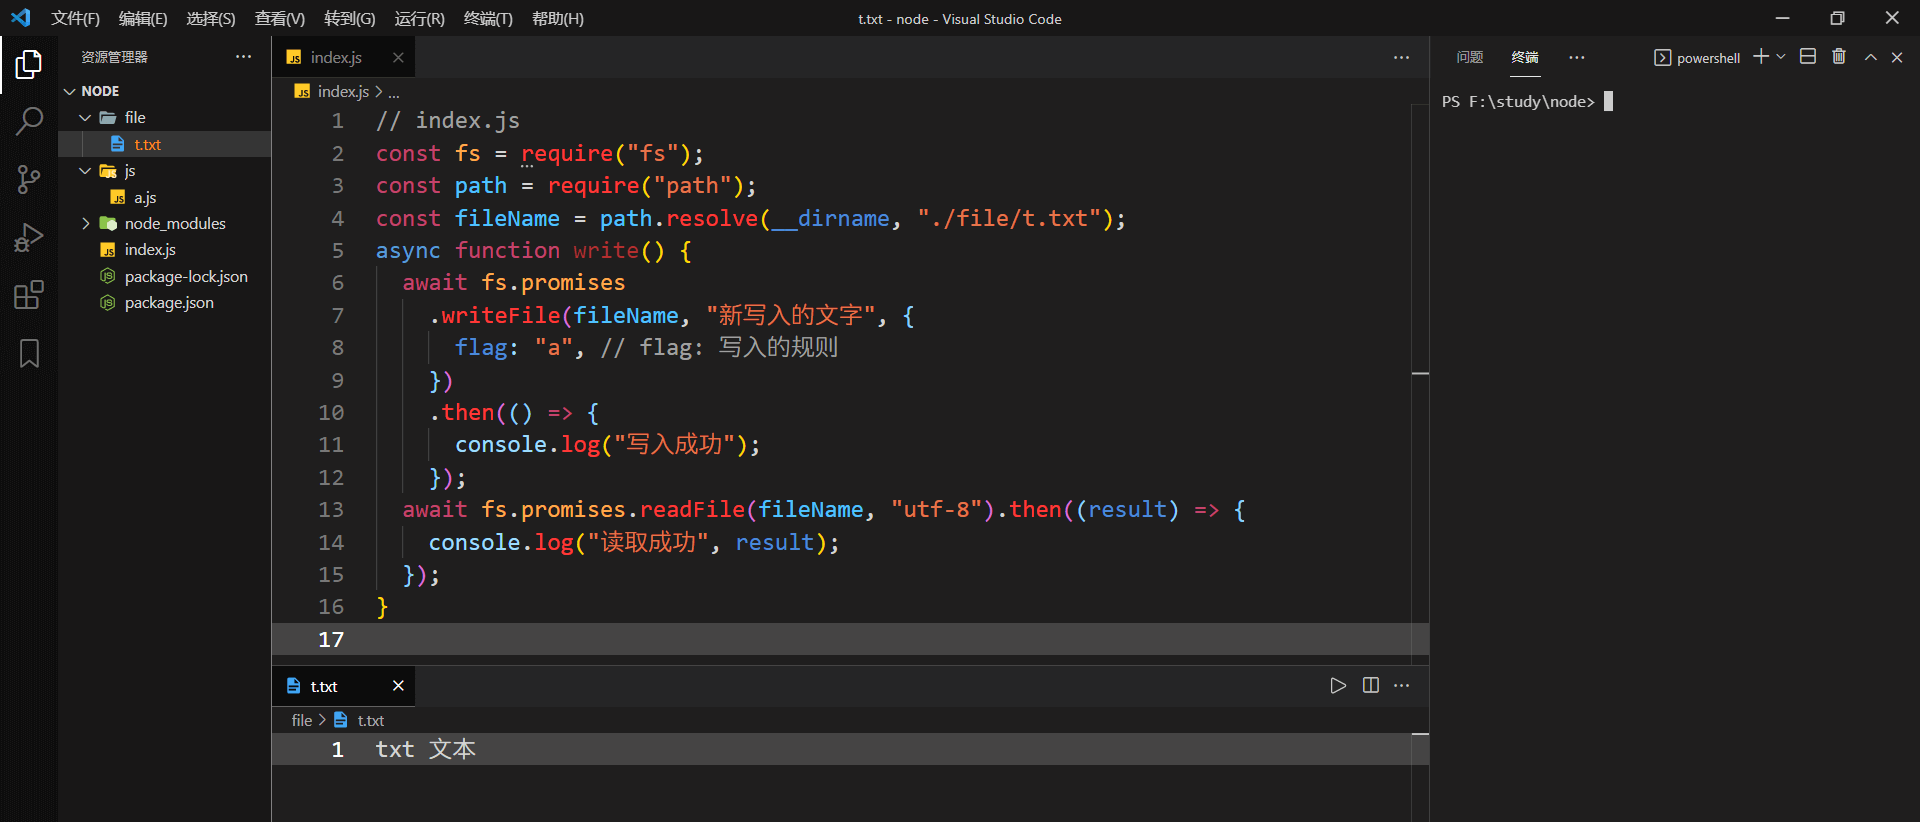The height and width of the screenshot is (822, 1920).
Task: Open the 查看(V) menu
Action: [x=280, y=18]
